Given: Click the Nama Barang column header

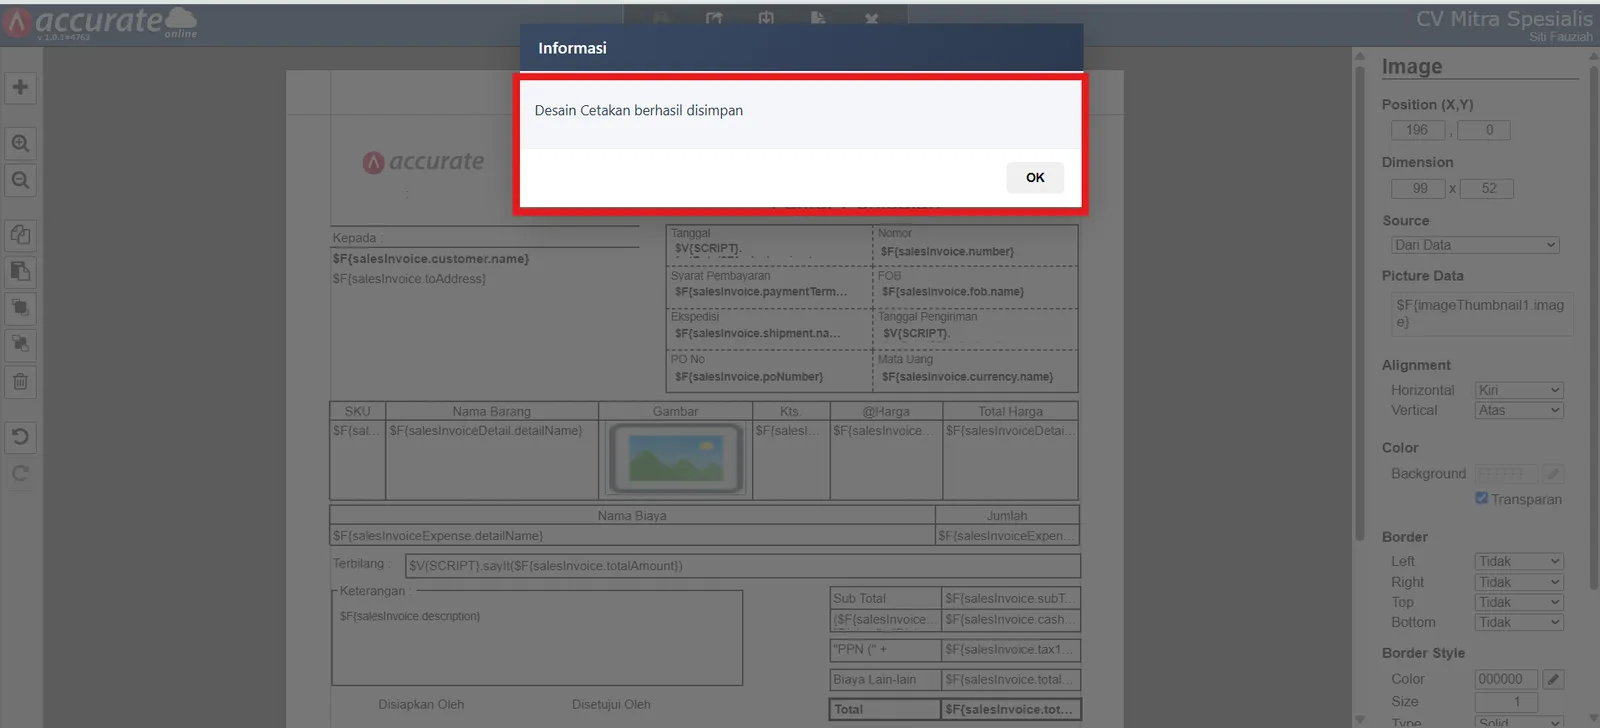Looking at the screenshot, I should [x=492, y=411].
